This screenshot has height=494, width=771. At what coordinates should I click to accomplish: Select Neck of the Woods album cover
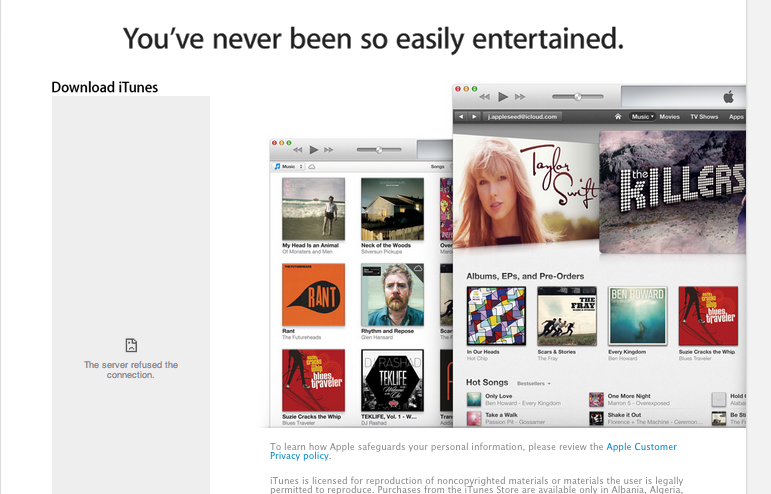point(392,209)
